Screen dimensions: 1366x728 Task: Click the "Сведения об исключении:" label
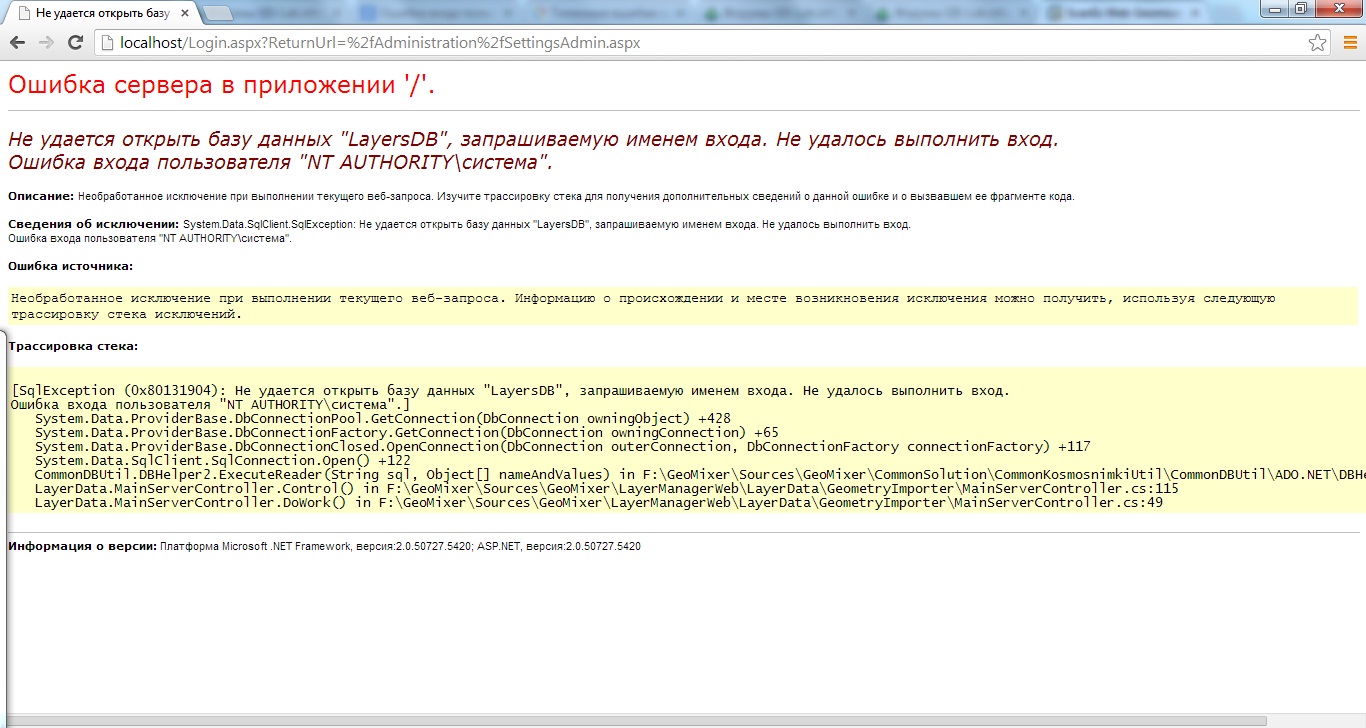tap(93, 224)
